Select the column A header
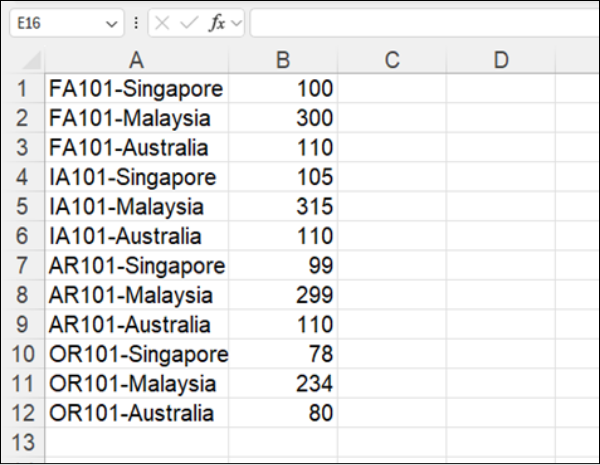This screenshot has height=465, width=600. pyautogui.click(x=136, y=60)
